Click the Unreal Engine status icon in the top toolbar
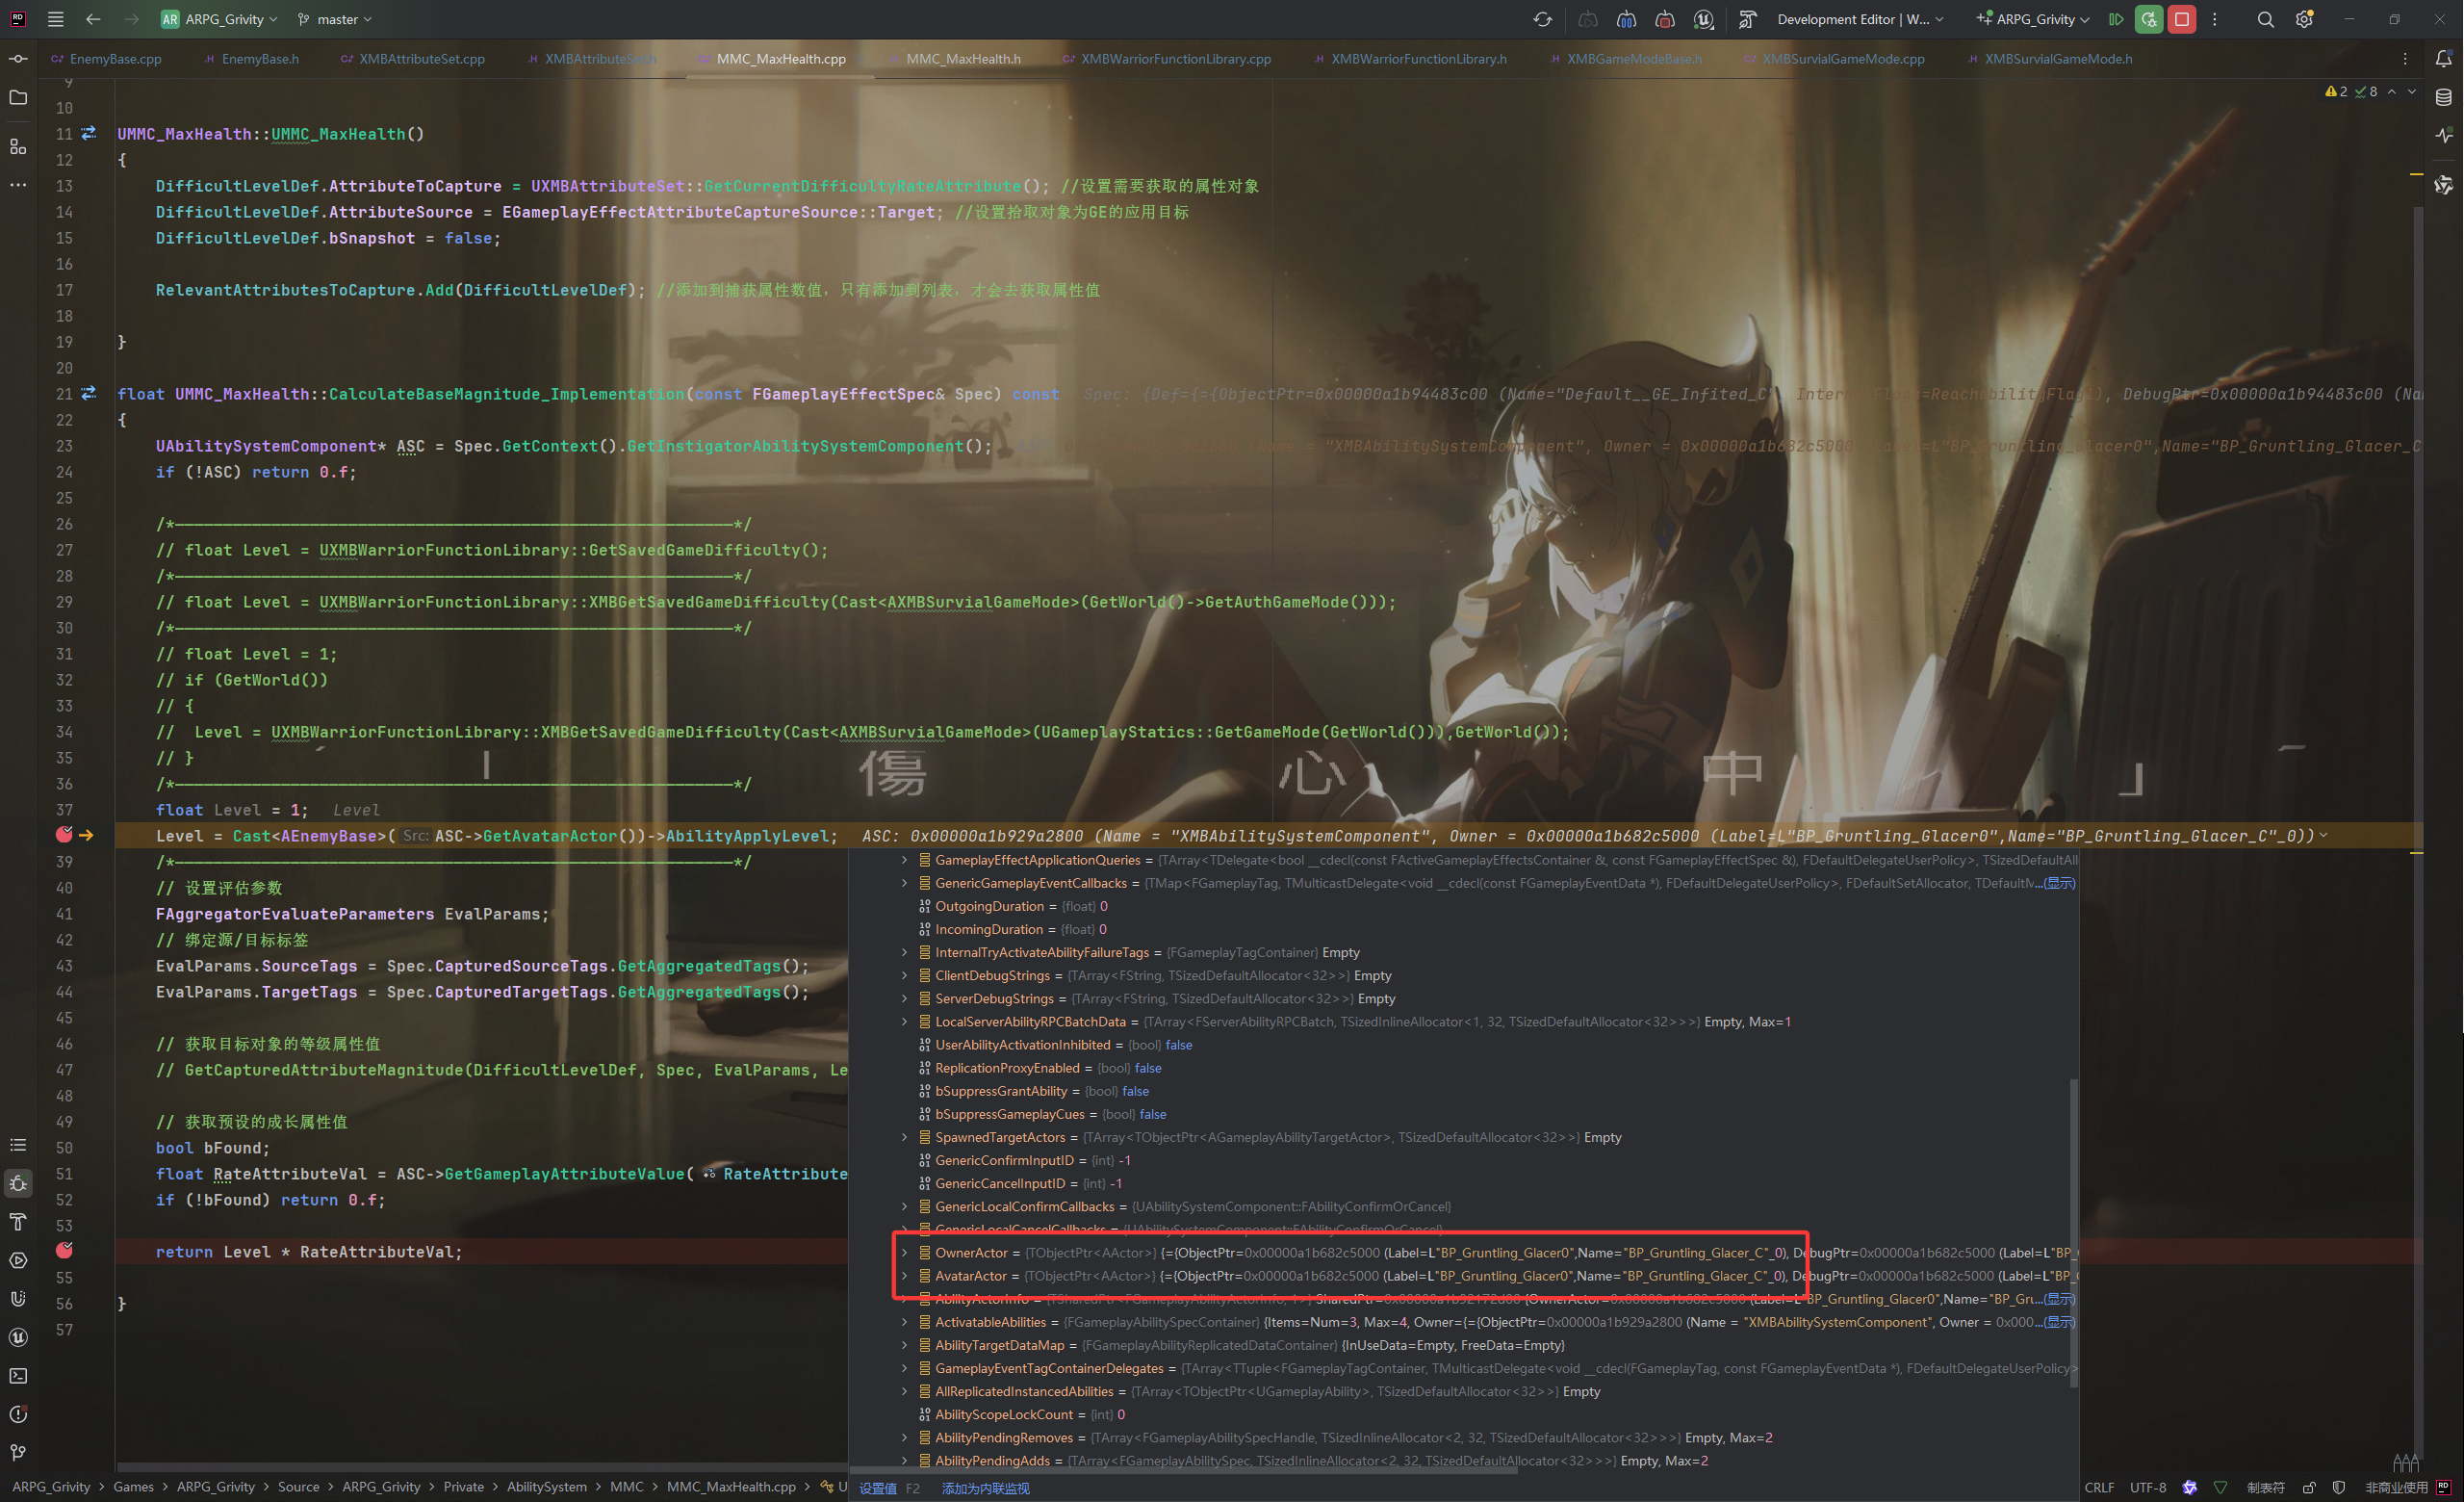The height and width of the screenshot is (1502, 2464). 1704,19
